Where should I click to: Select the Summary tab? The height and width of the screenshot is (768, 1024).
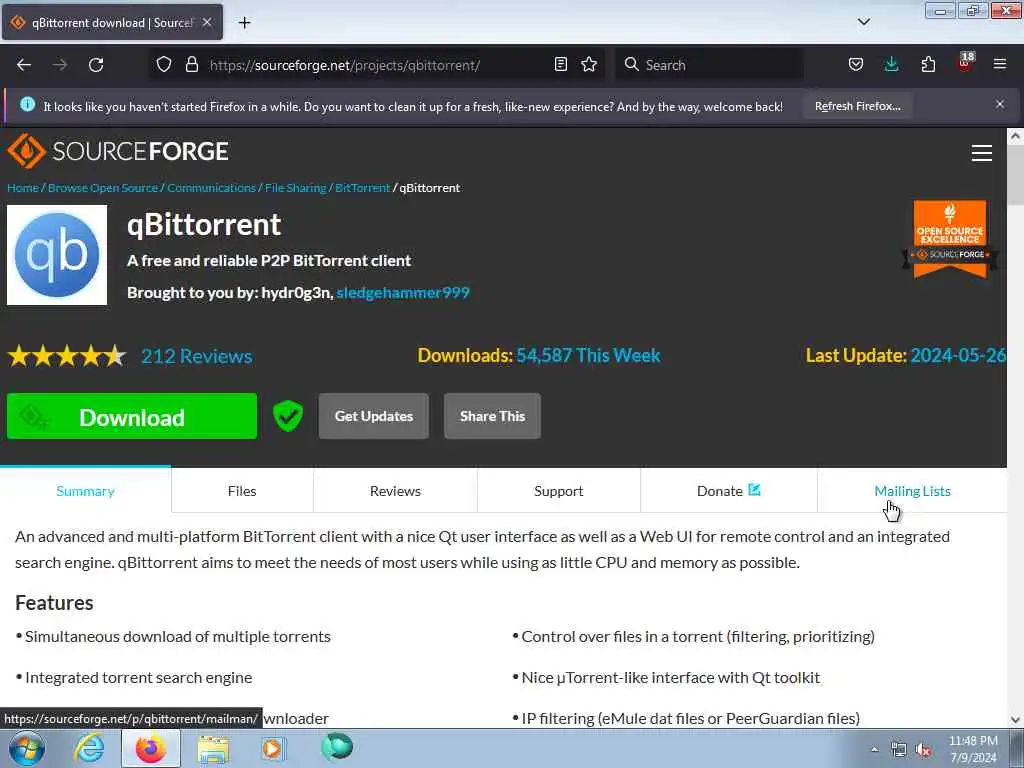[x=86, y=490]
